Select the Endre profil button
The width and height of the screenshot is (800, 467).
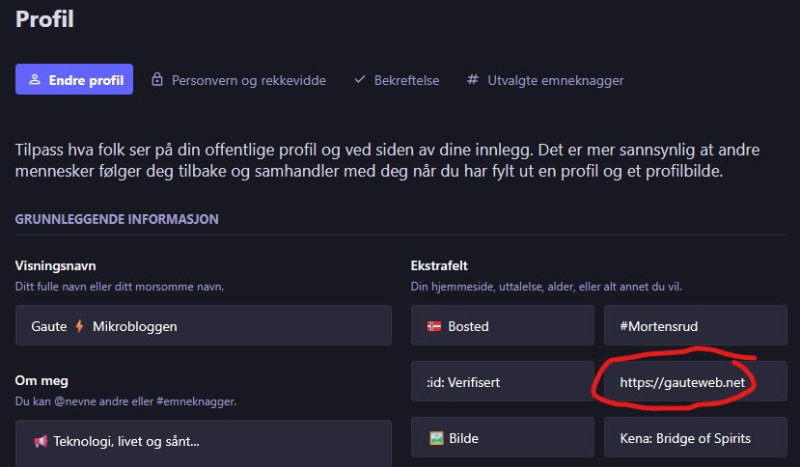pos(74,80)
